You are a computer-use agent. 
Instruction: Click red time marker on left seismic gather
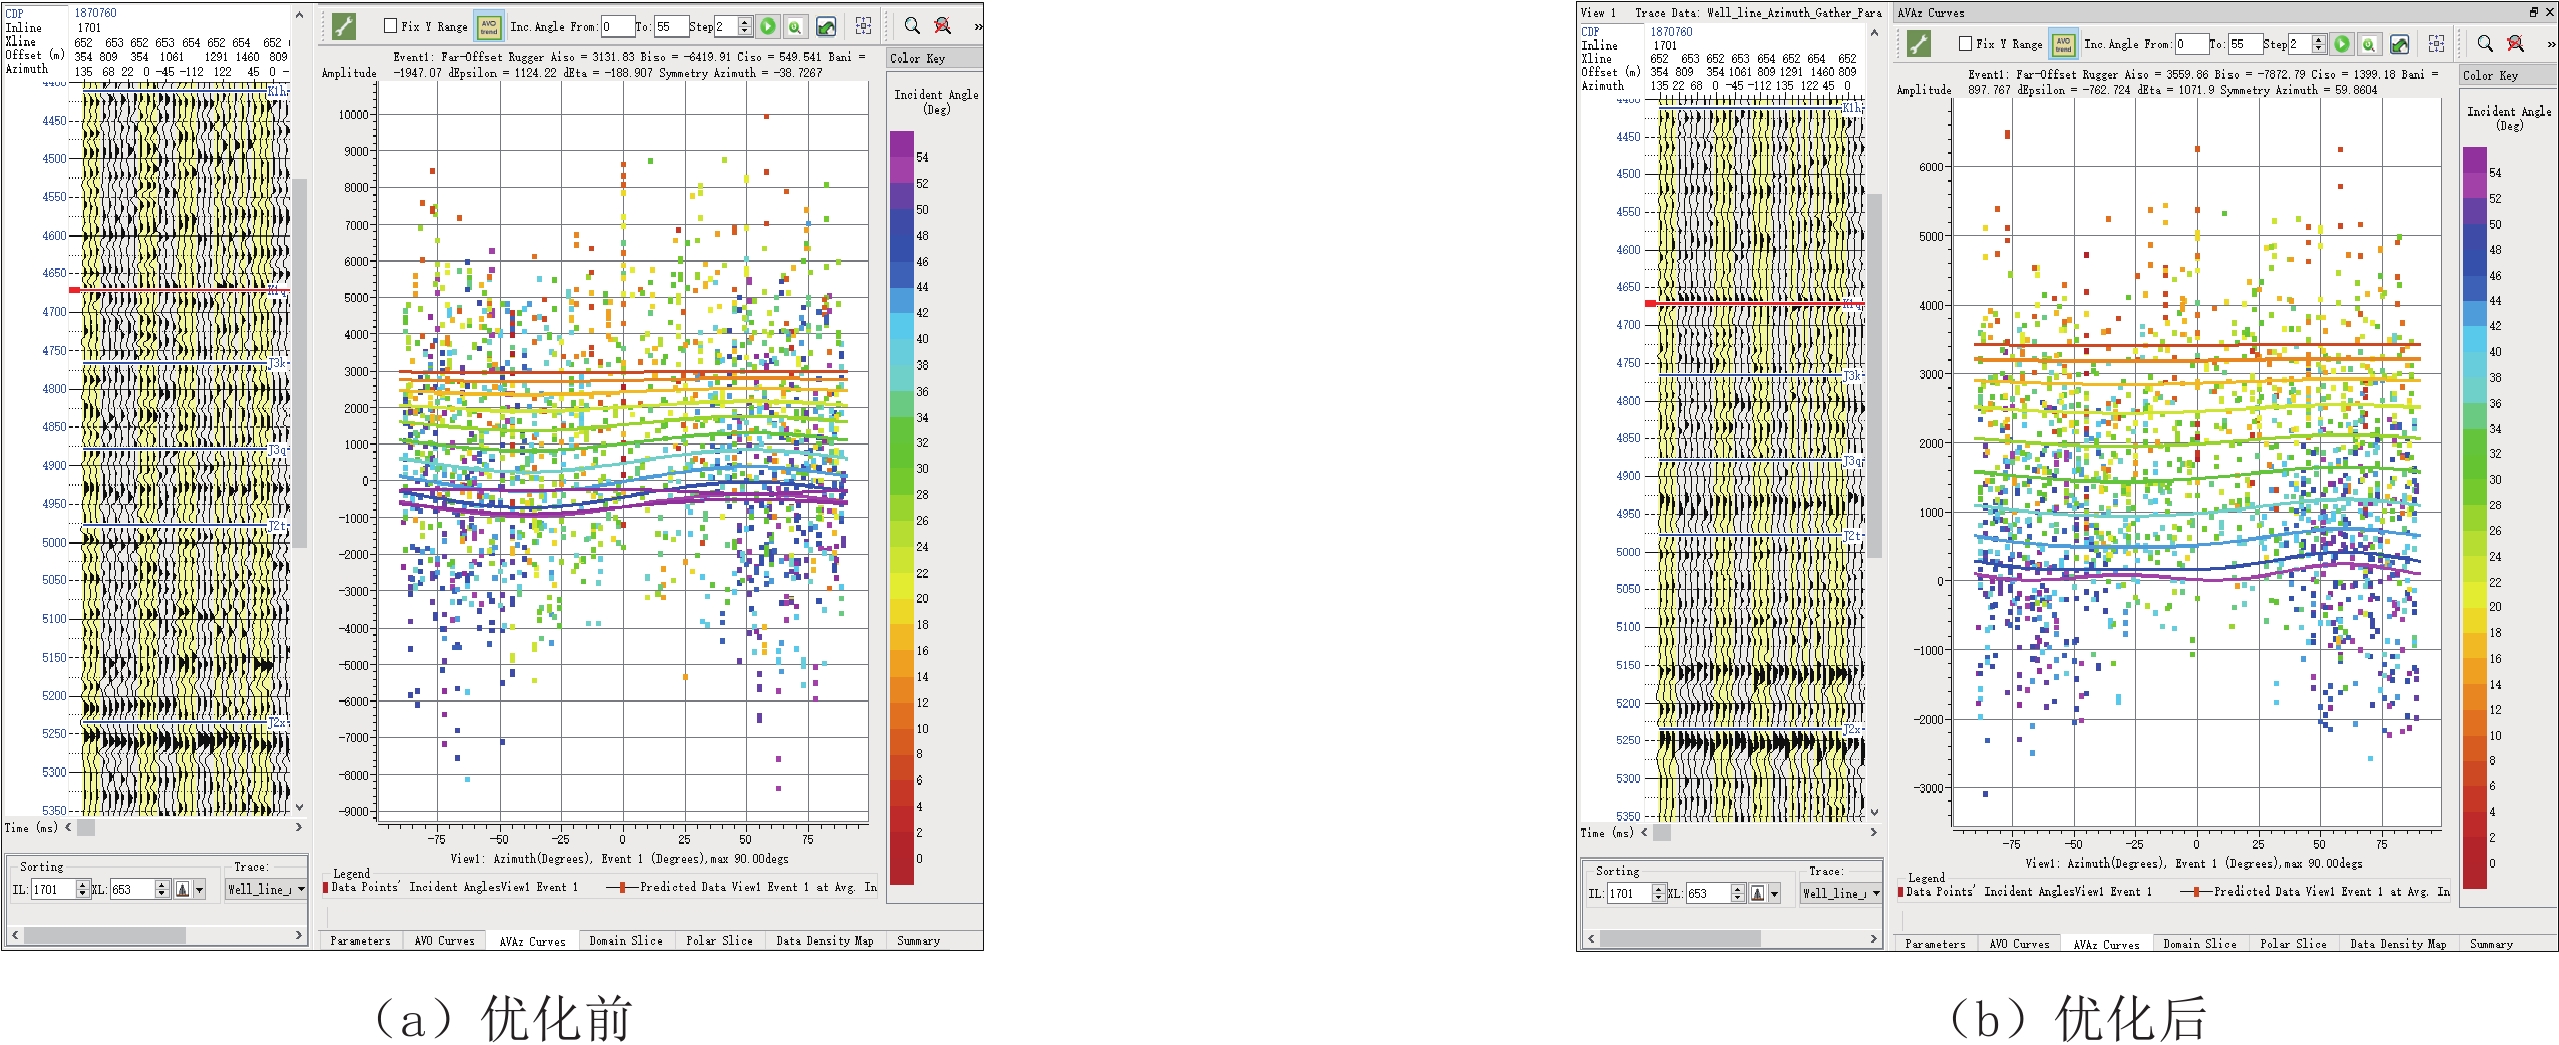coord(74,290)
